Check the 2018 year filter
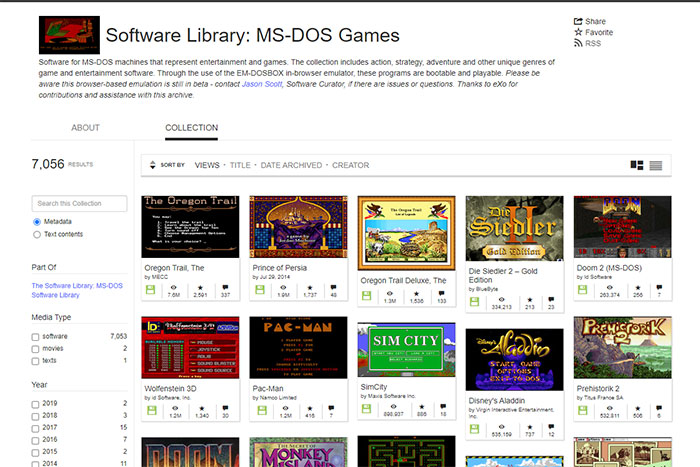This screenshot has width=700, height=467. [35, 416]
